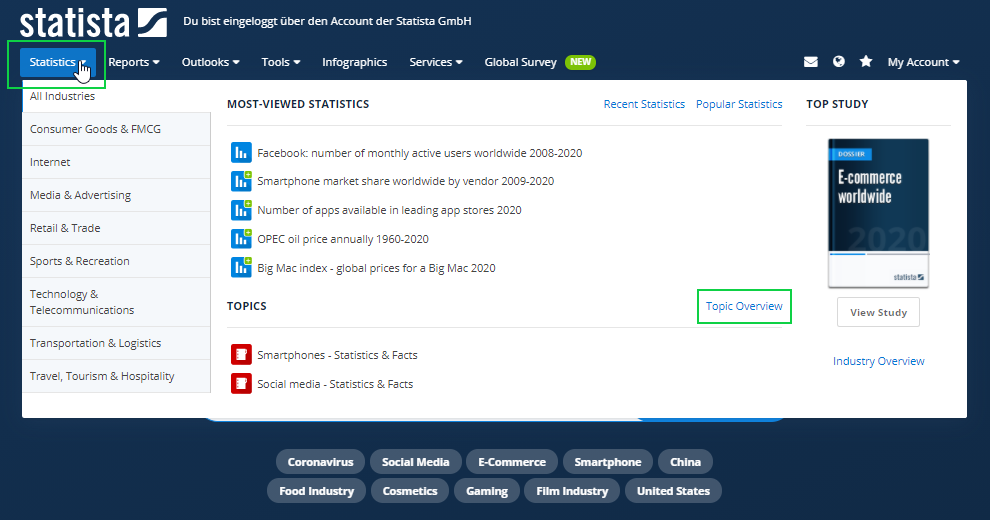This screenshot has width=990, height=520.
Task: Click chart icon beside OPEC oil price
Action: (241, 239)
